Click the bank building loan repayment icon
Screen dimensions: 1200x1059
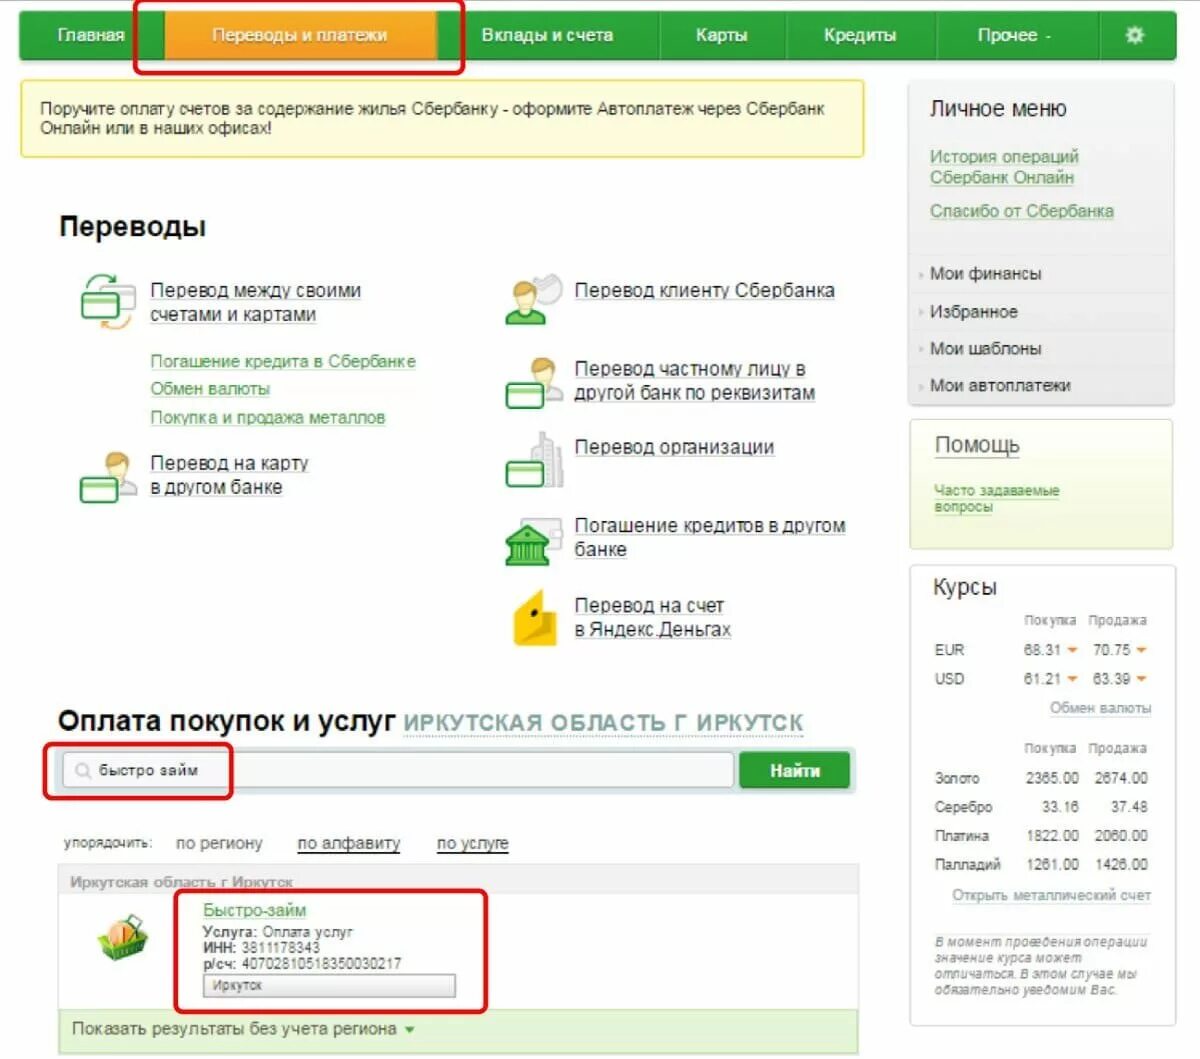[533, 541]
